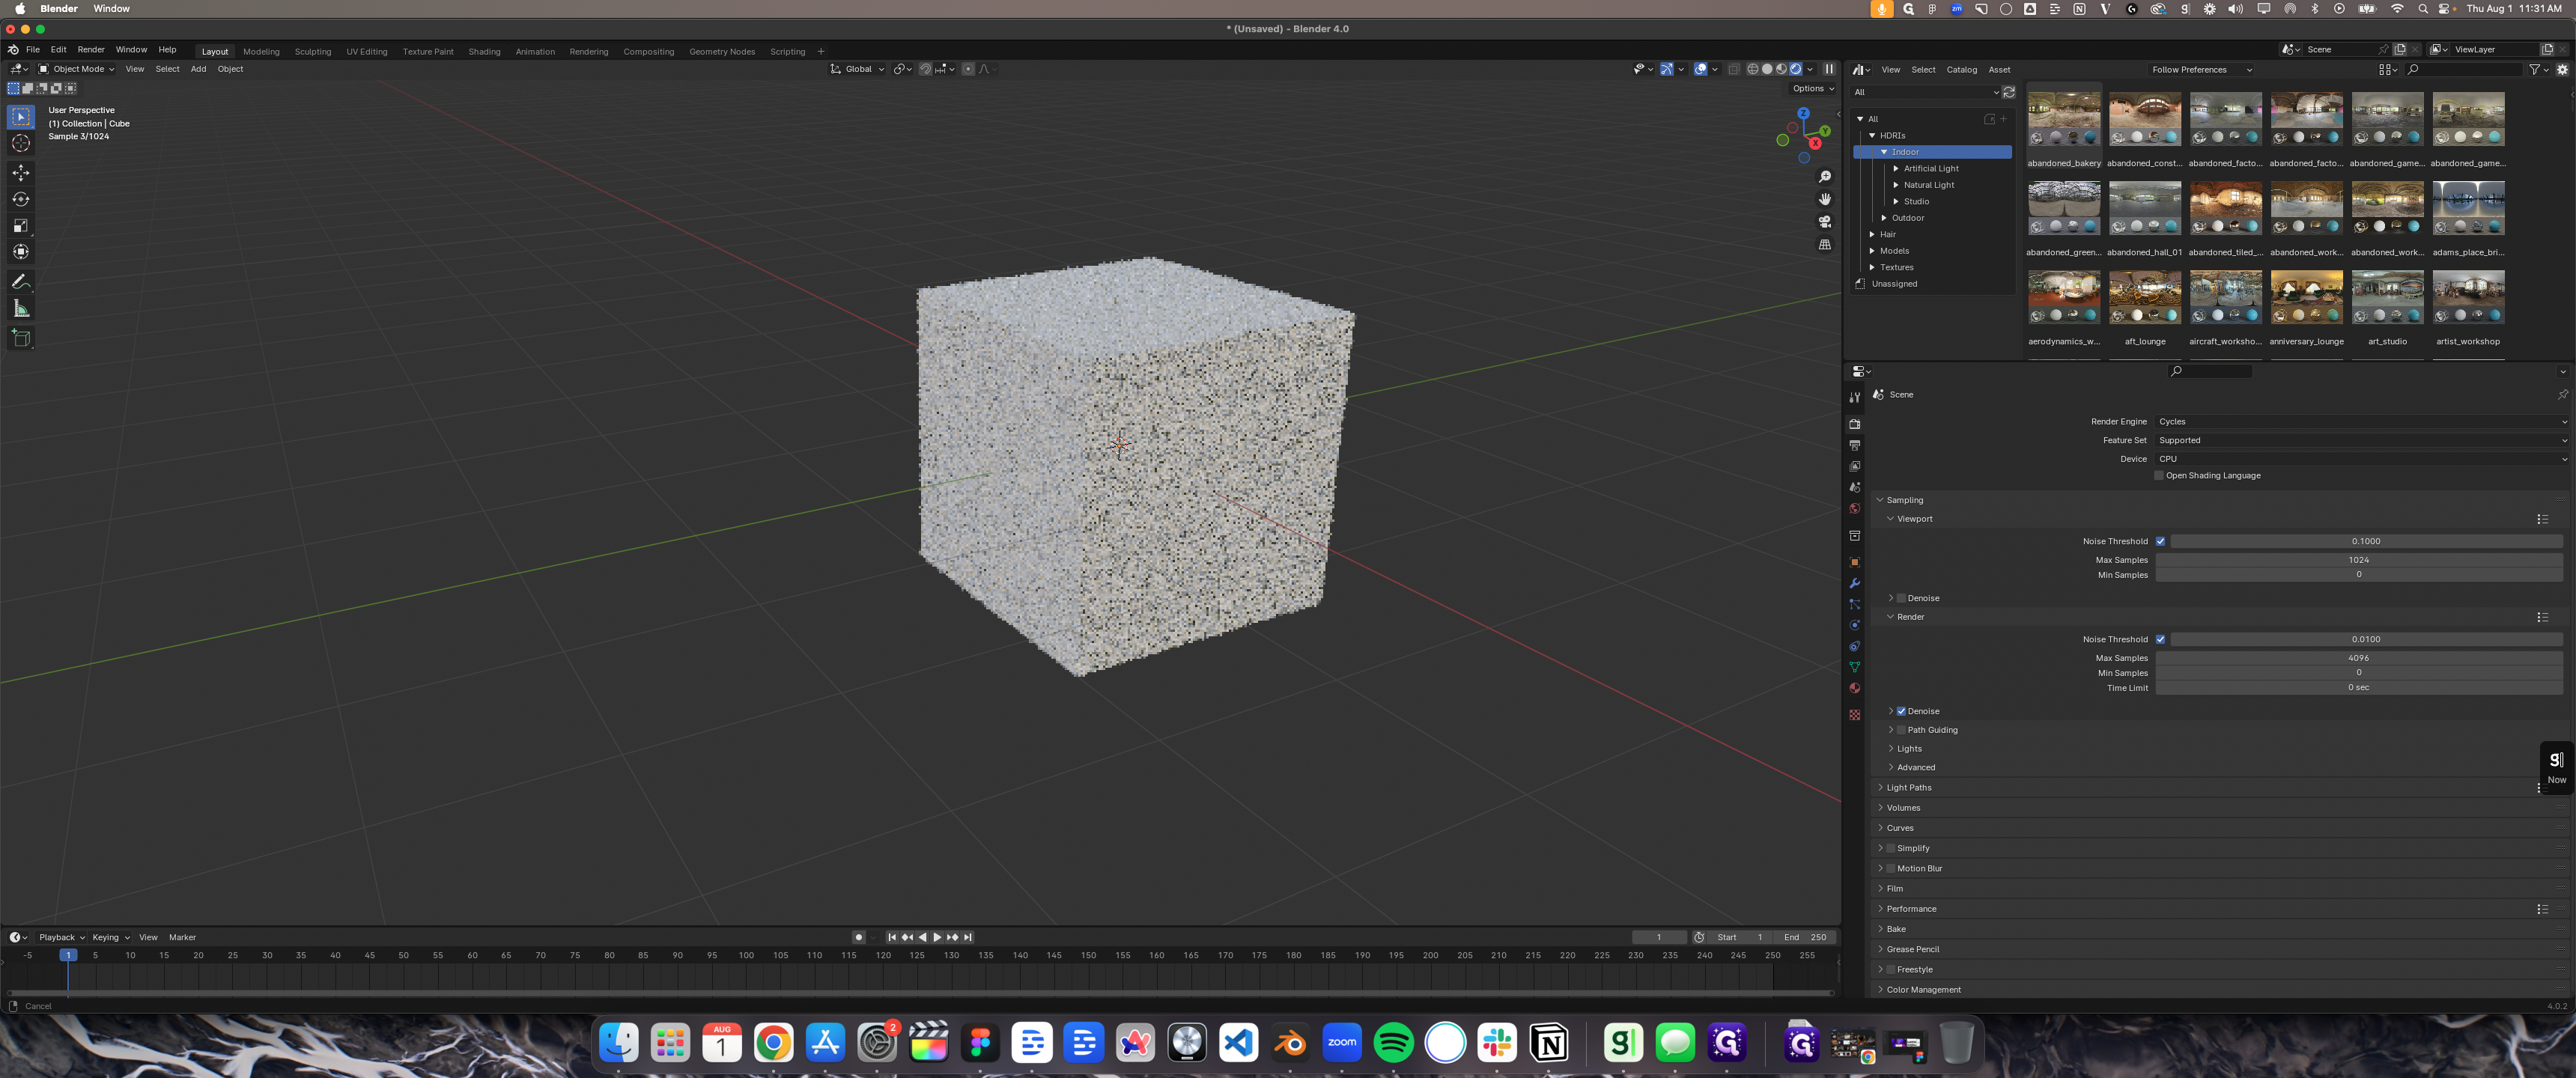Toggle camera view with camera icon

(1825, 222)
